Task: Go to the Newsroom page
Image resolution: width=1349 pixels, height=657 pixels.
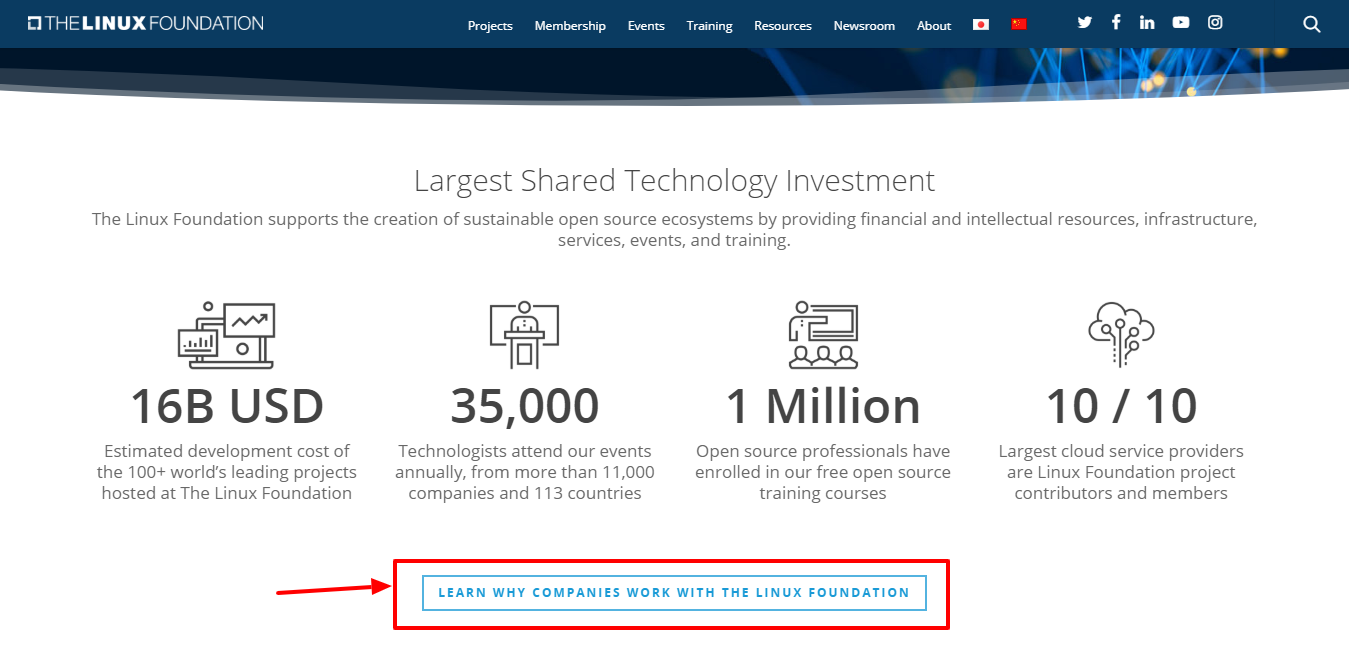Action: pos(864,26)
